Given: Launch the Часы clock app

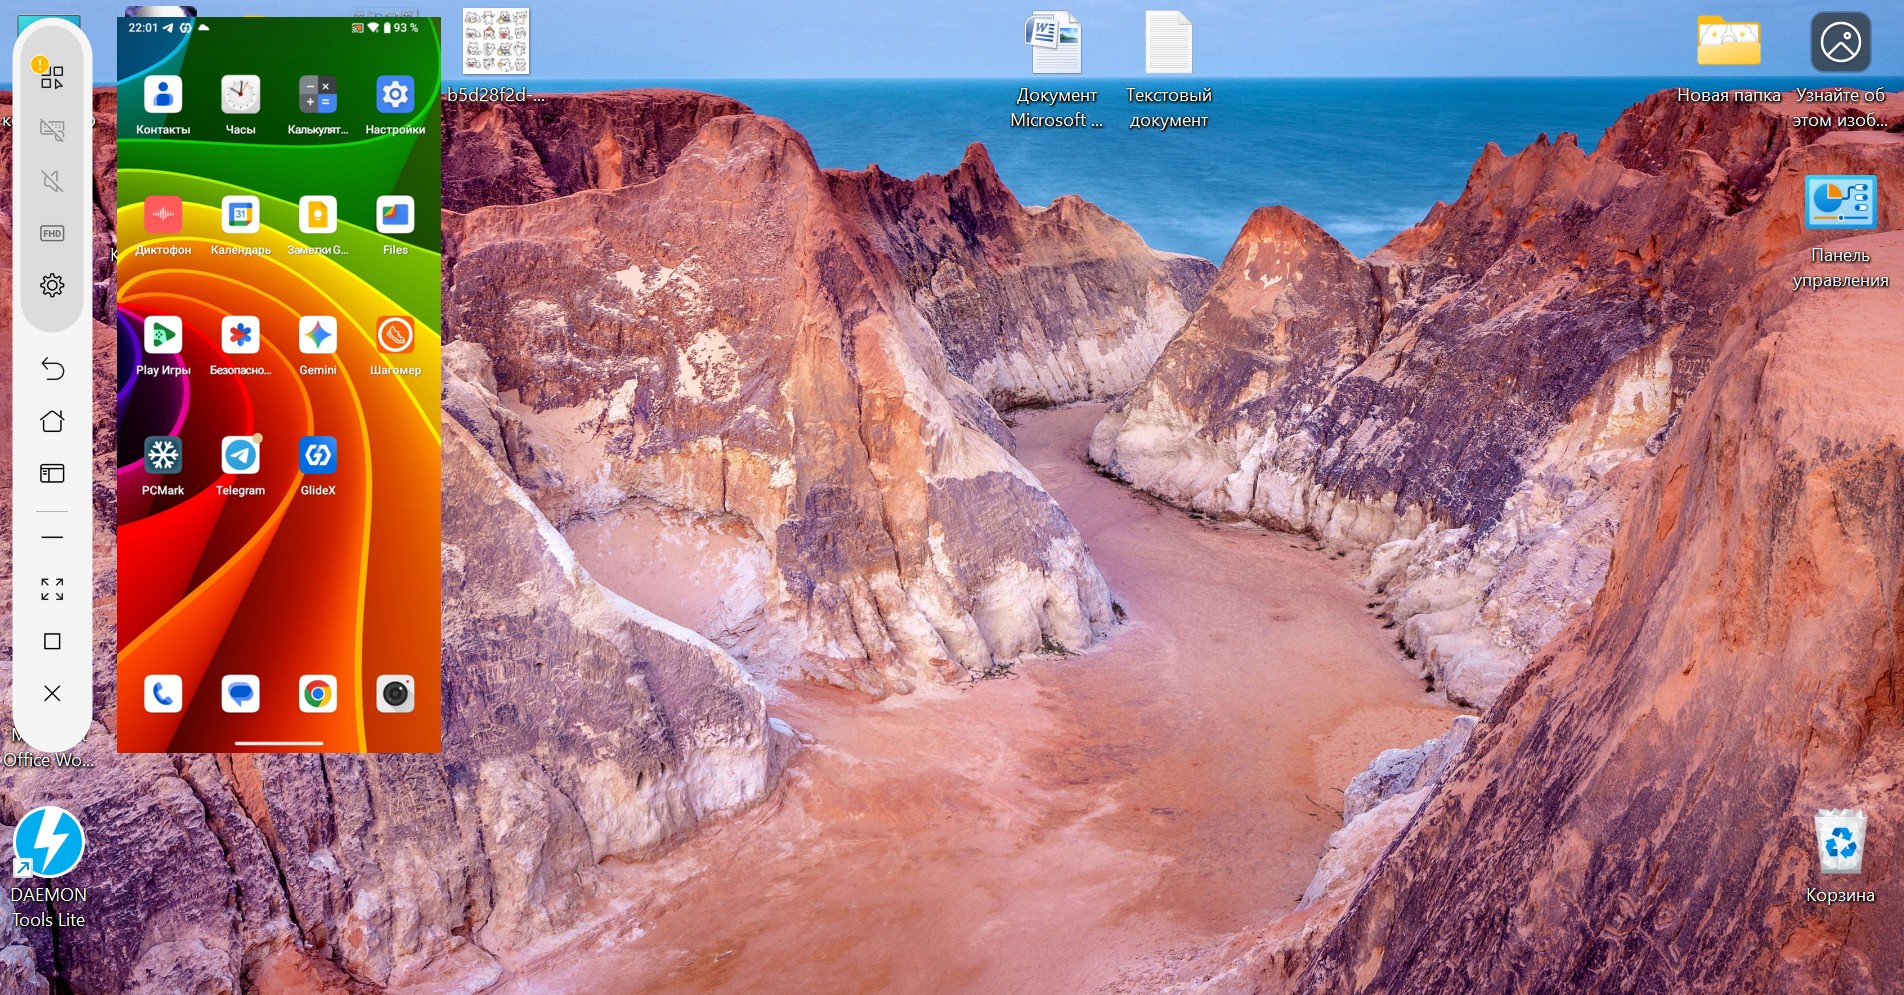Looking at the screenshot, I should 240,95.
